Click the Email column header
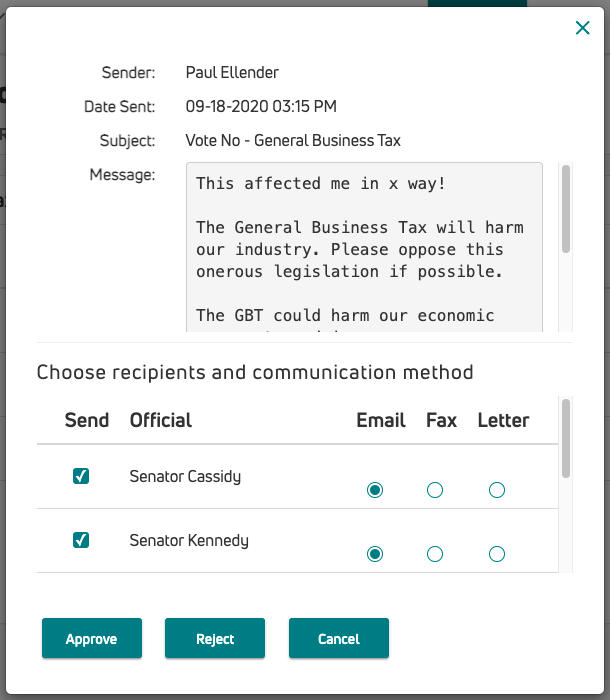Viewport: 610px width, 700px height. (381, 420)
